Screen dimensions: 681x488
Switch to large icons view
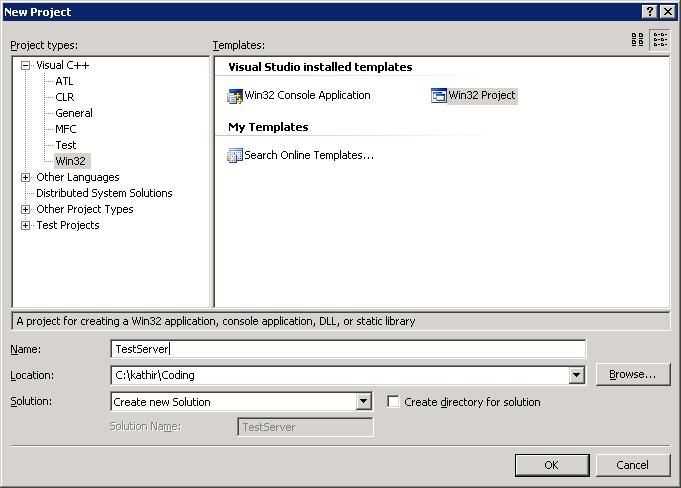point(638,40)
